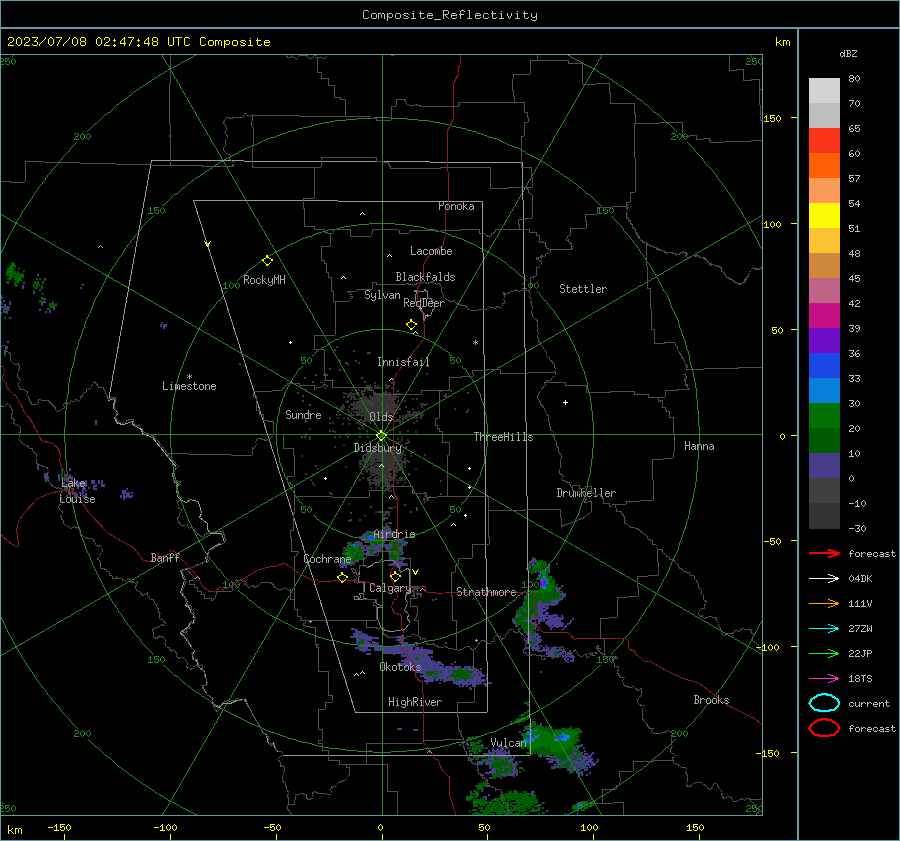Click the Drumheller town label
The width and height of the screenshot is (900, 841).
point(586,493)
